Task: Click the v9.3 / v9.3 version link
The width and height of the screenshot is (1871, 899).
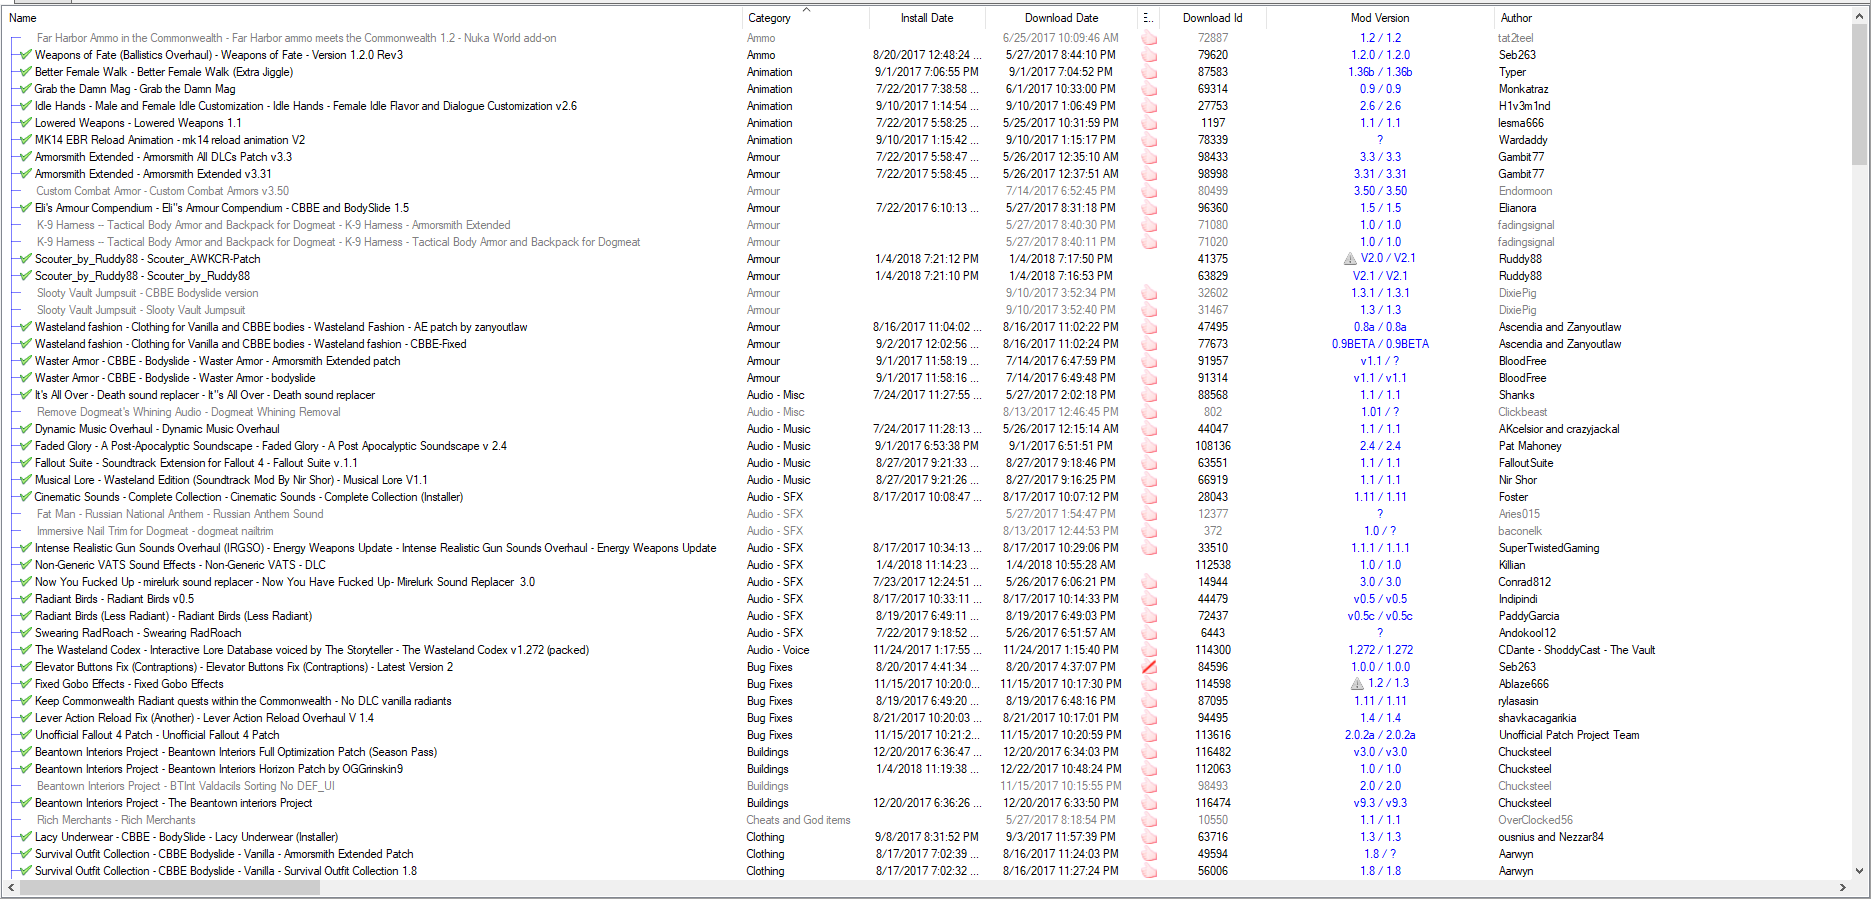Action: 1380,803
